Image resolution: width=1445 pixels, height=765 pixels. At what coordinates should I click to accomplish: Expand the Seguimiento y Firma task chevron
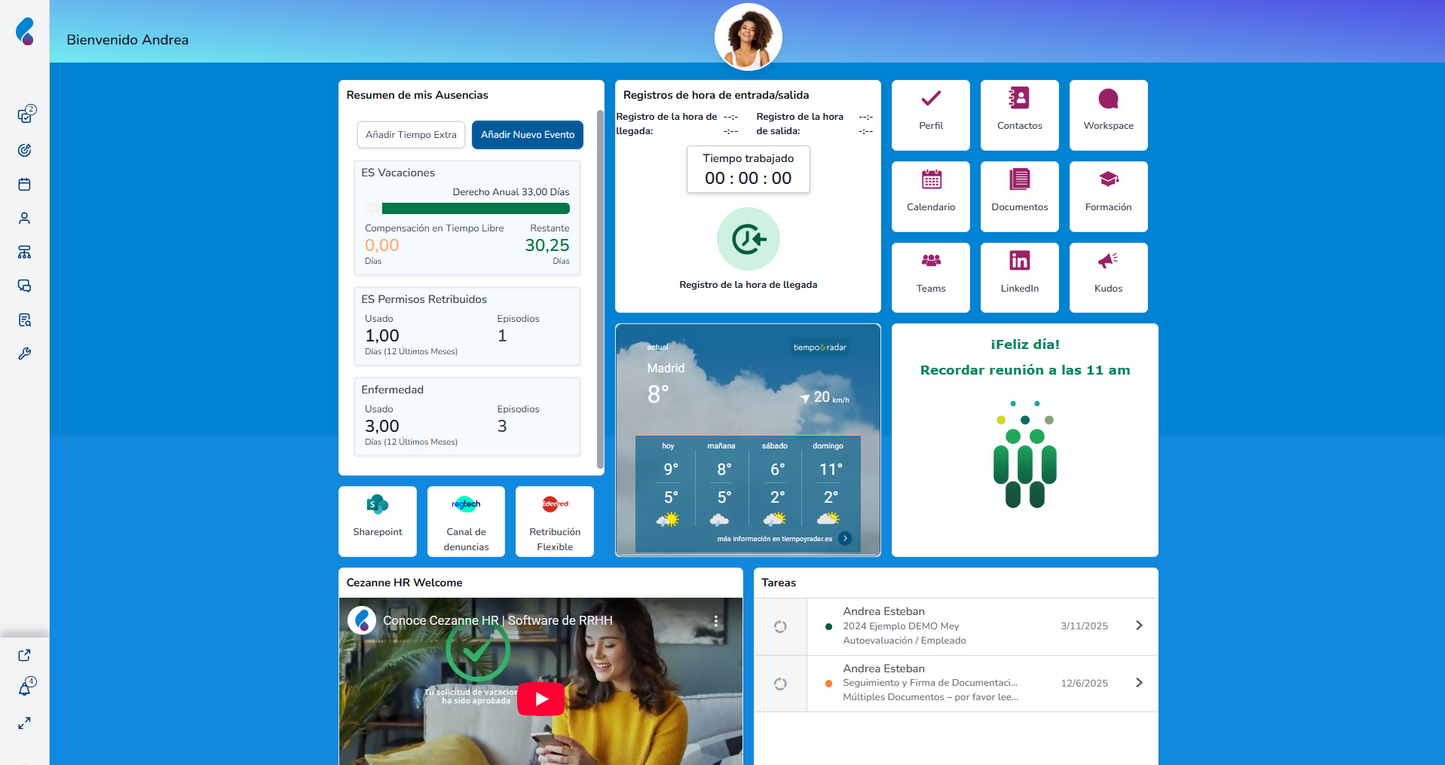(1139, 683)
